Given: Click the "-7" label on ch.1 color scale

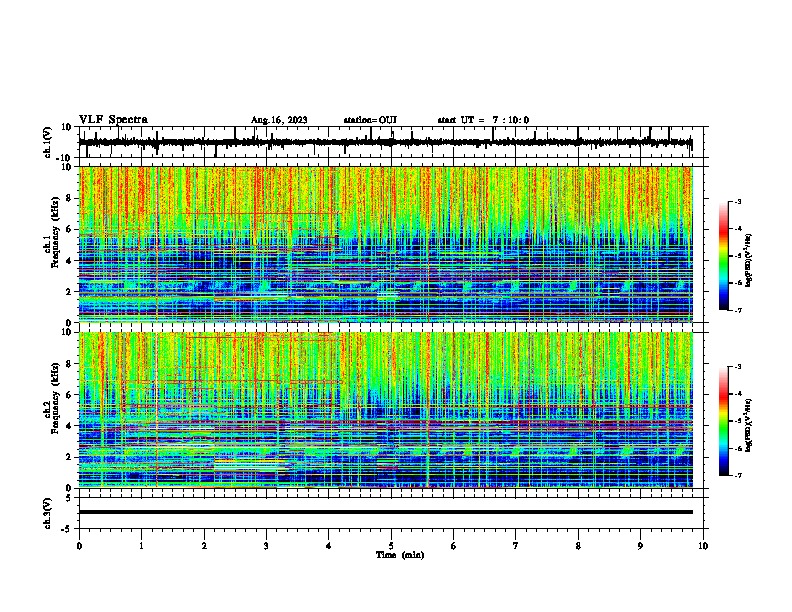Looking at the screenshot, I should [737, 310].
